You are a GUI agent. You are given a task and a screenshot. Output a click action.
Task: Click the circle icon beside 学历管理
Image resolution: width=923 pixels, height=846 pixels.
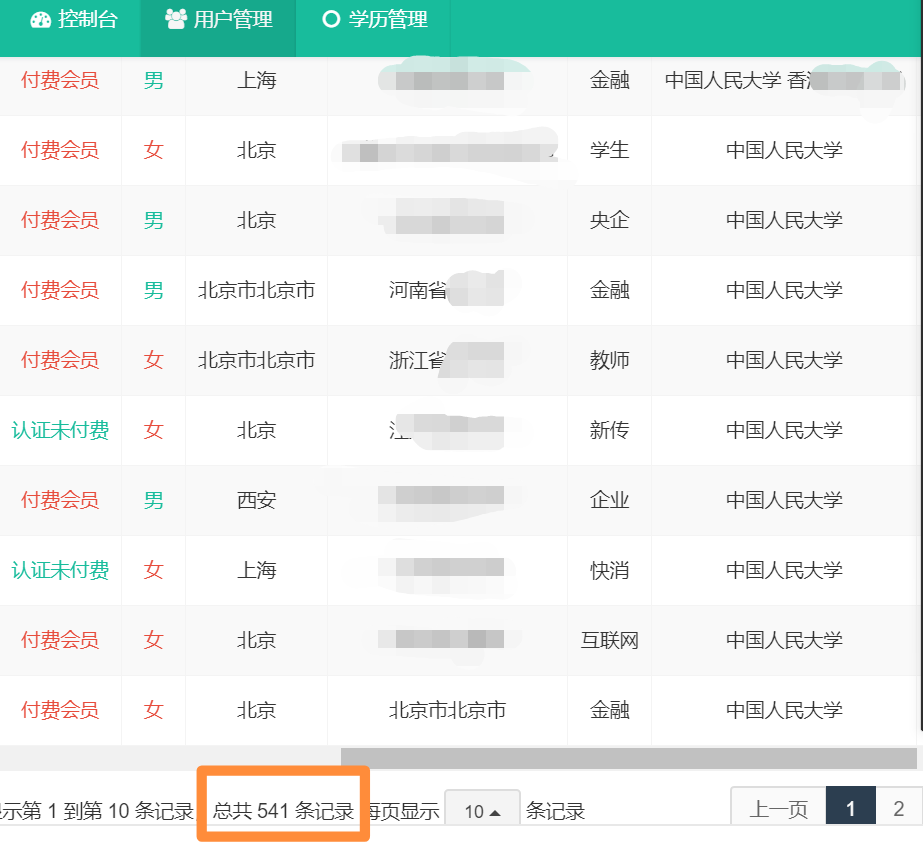[331, 19]
